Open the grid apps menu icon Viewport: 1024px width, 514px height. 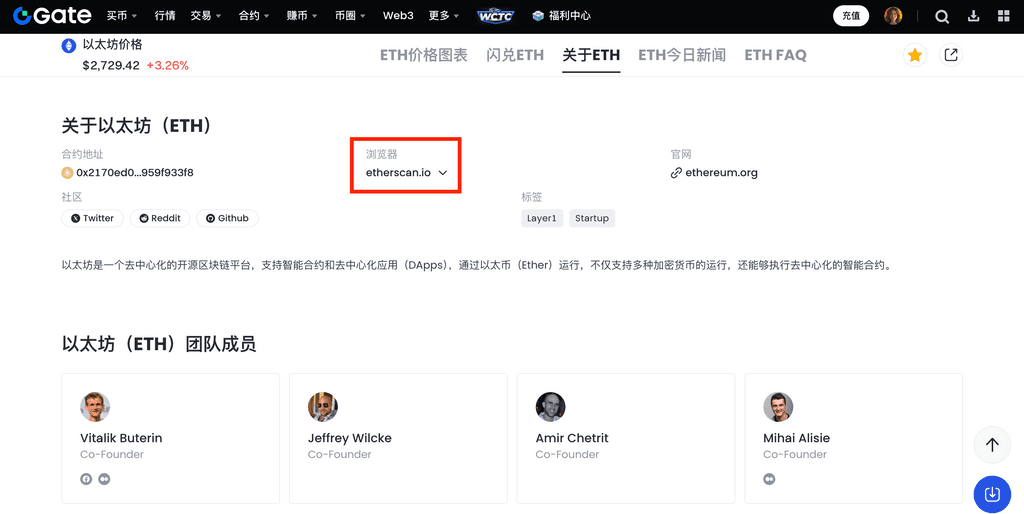pyautogui.click(x=1004, y=16)
